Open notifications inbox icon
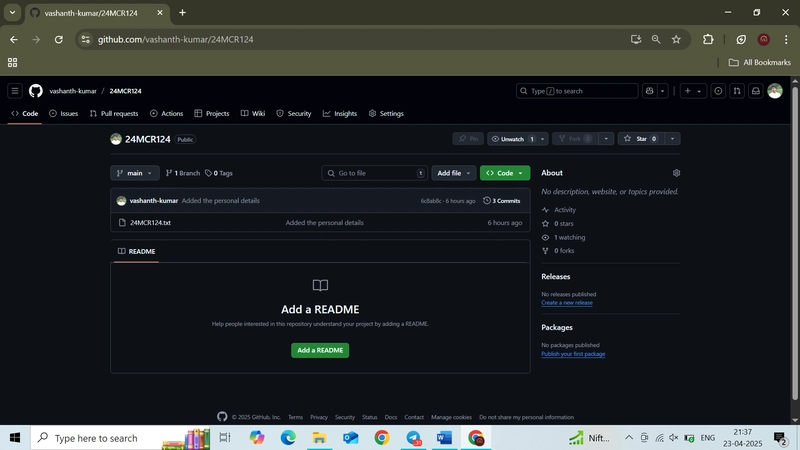Image resolution: width=800 pixels, height=450 pixels. 756,91
